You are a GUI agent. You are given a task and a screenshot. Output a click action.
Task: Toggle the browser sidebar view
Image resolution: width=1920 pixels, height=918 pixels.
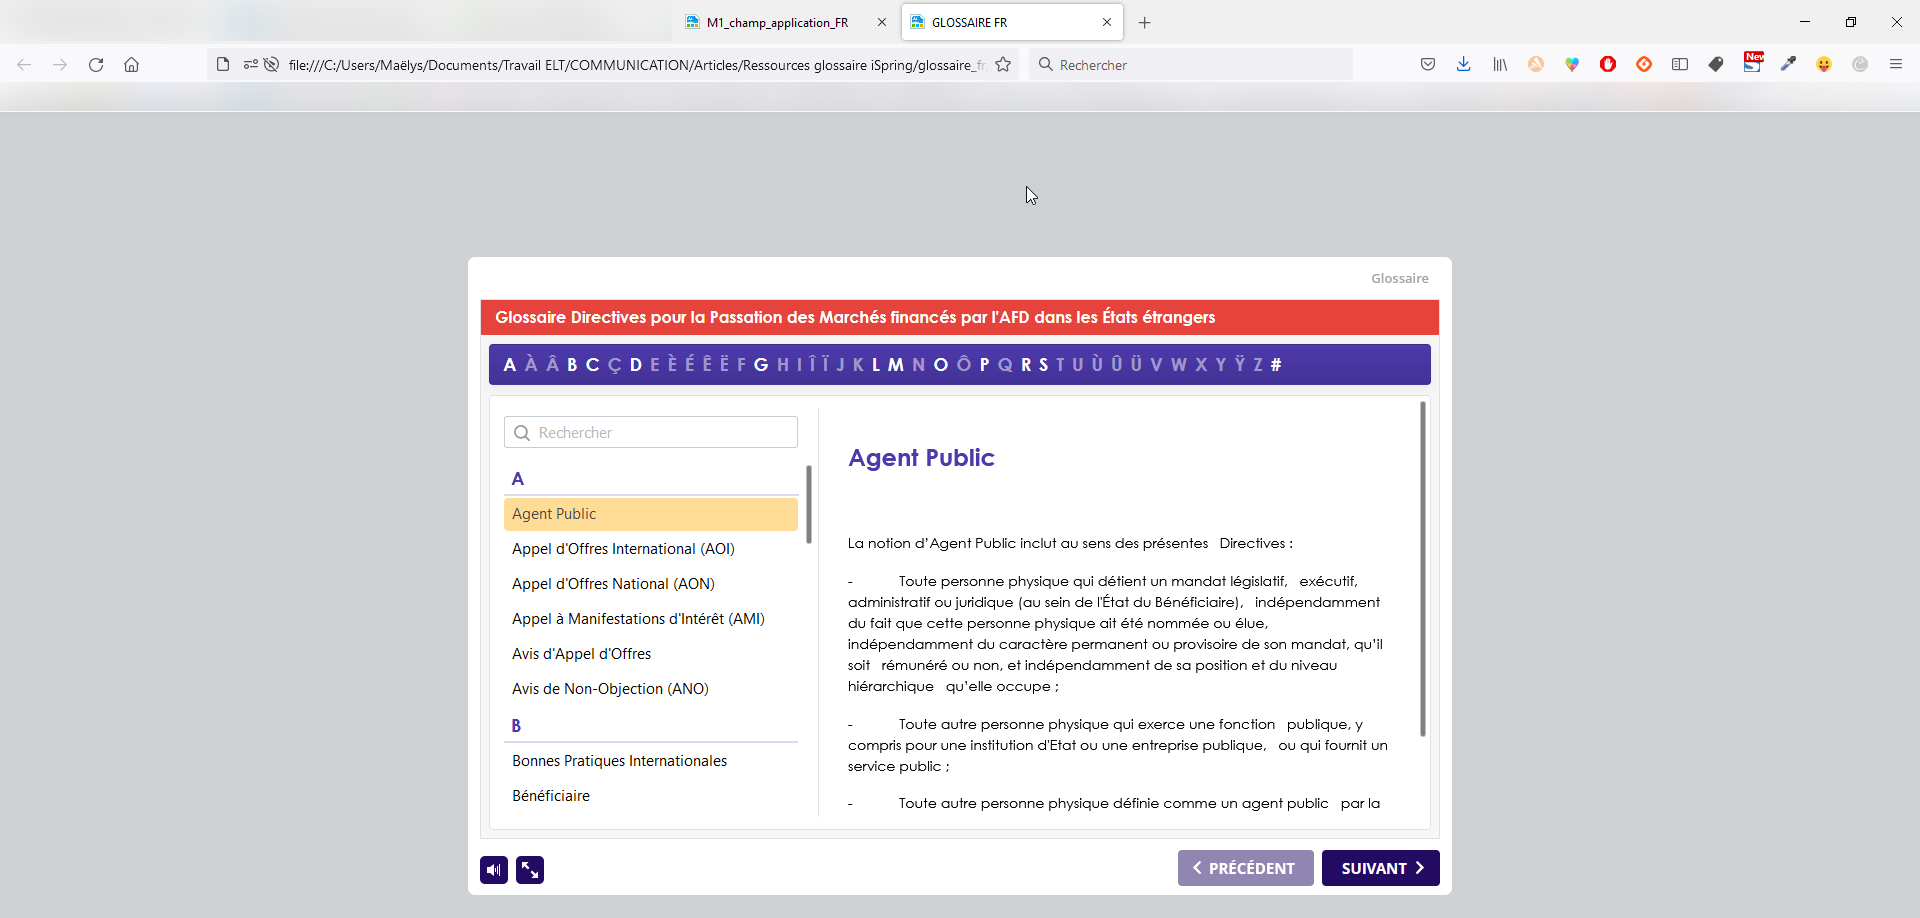click(1680, 65)
